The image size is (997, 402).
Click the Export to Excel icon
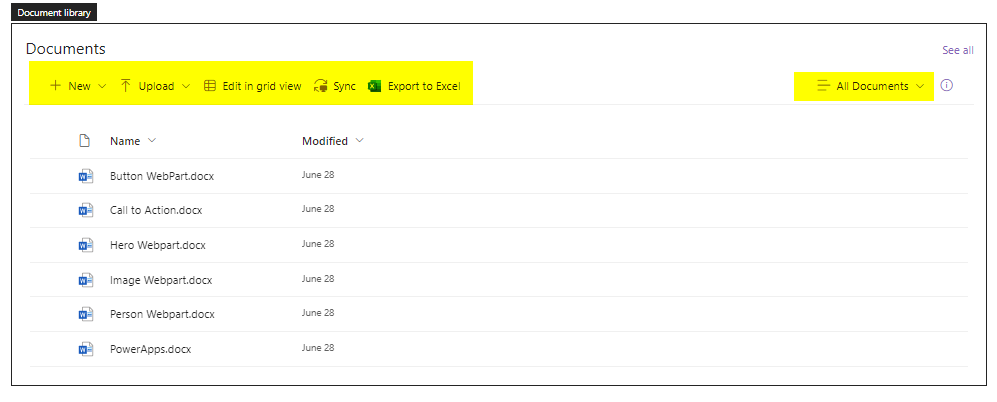[375, 86]
